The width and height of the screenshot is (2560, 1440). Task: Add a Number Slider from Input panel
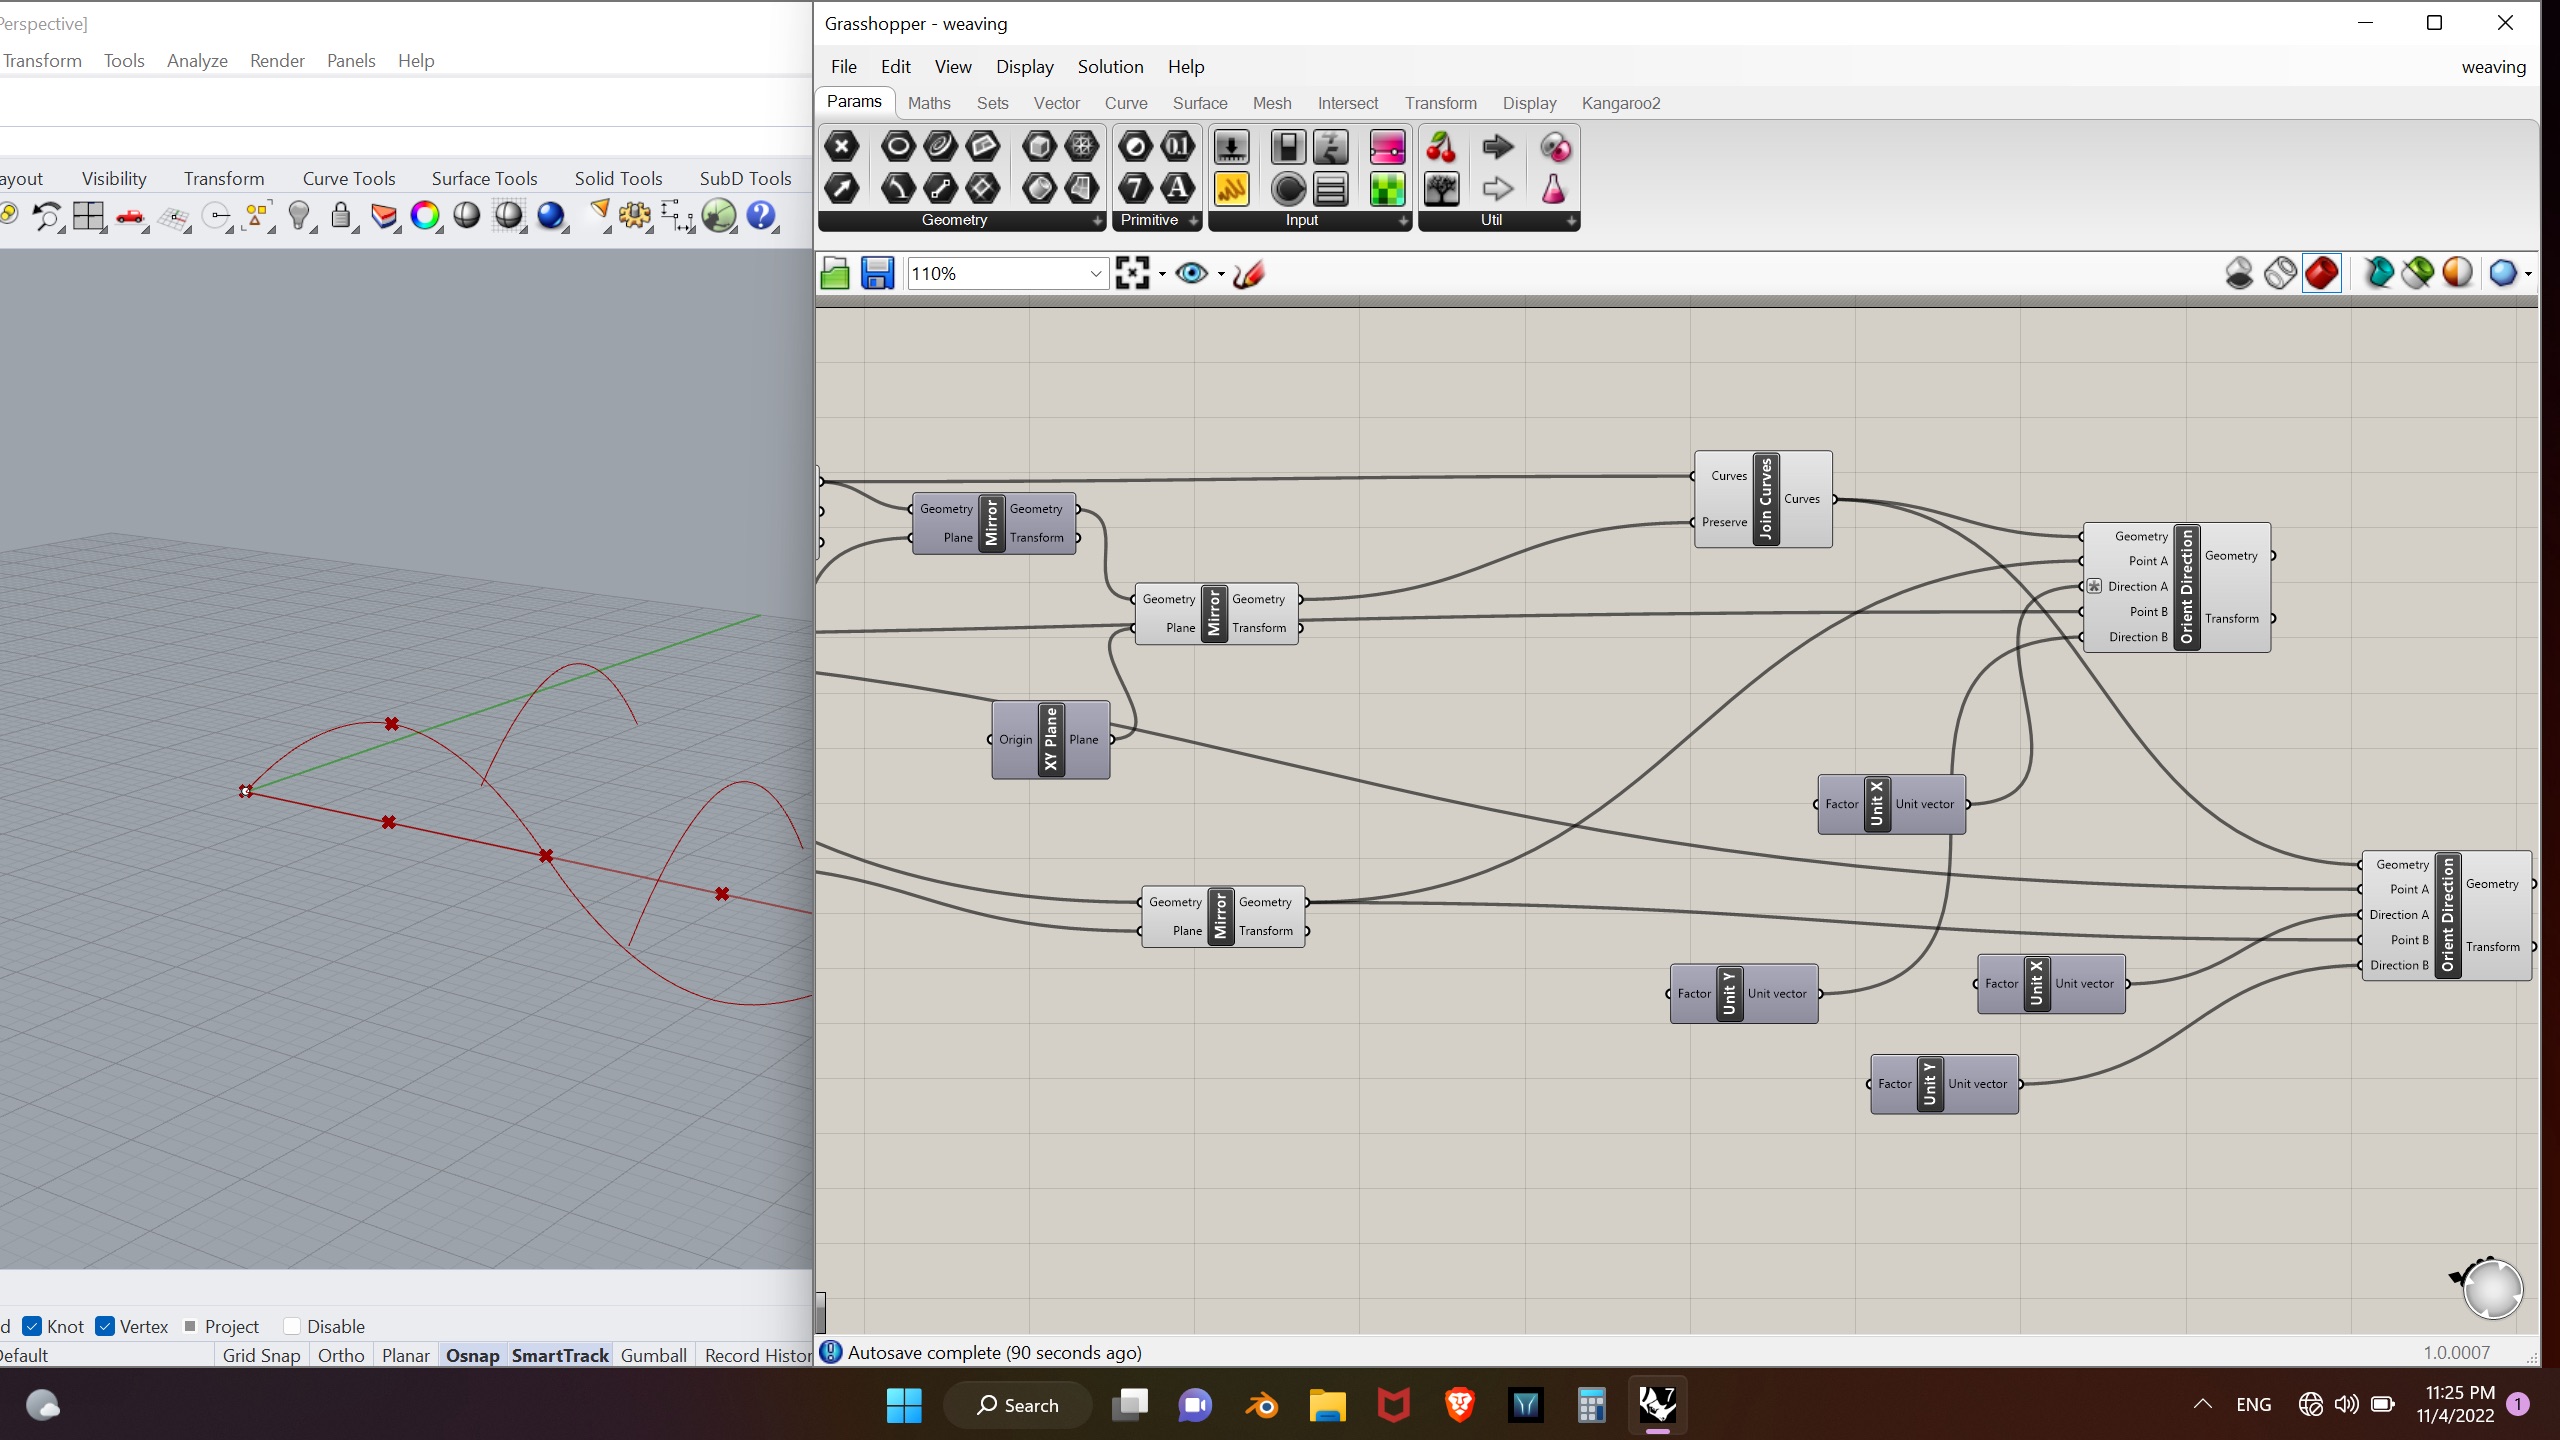tap(1232, 147)
